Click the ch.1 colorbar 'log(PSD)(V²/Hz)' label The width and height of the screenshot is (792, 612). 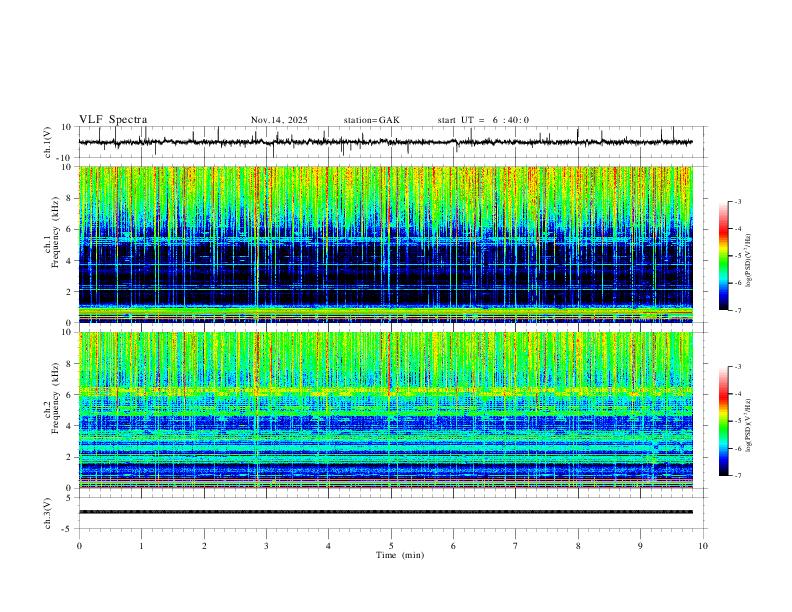(749, 260)
